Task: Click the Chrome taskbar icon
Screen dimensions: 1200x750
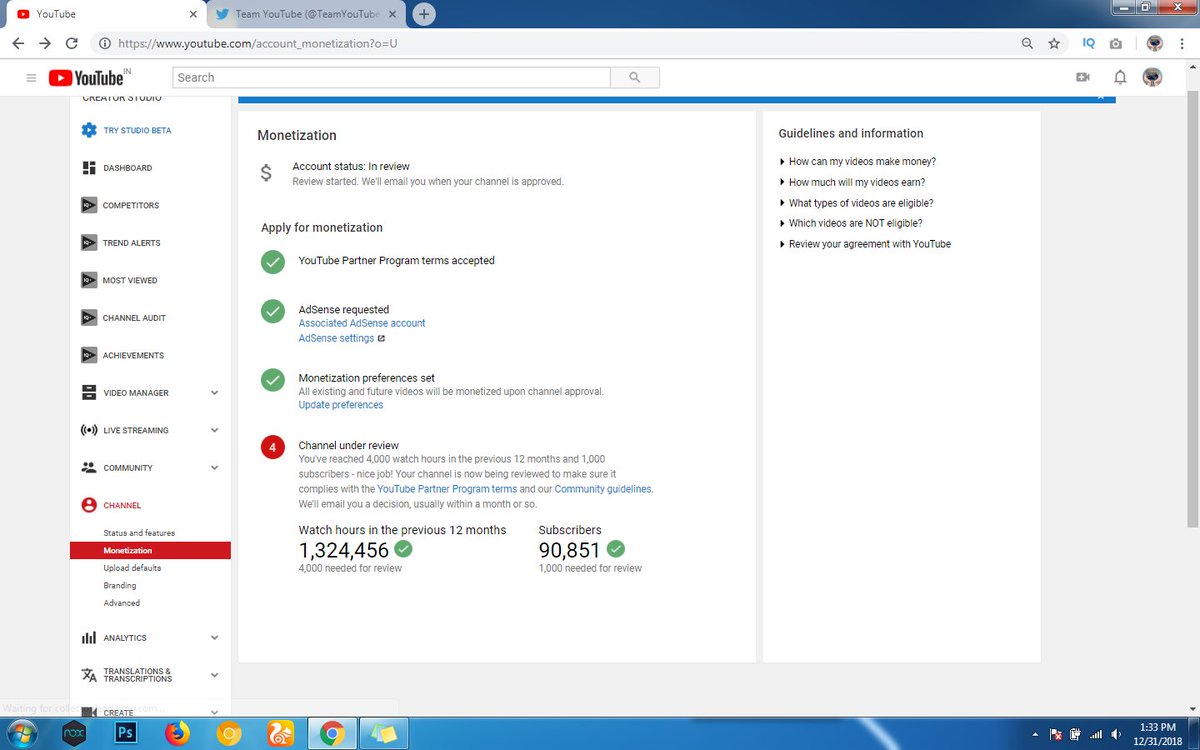Action: (332, 733)
